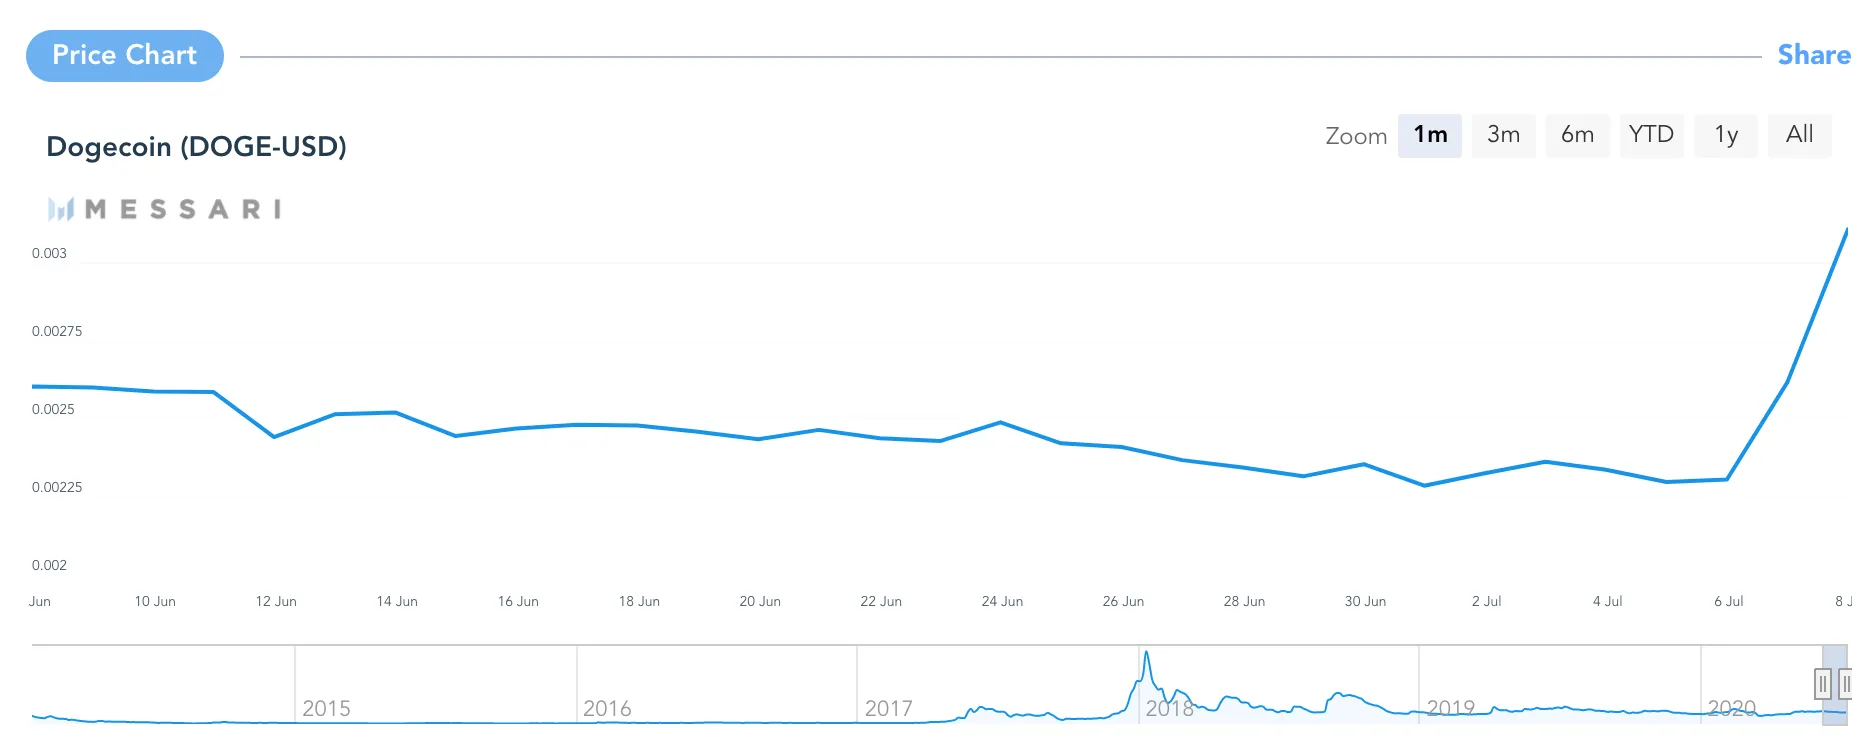This screenshot has width=1872, height=752.
Task: Click the right range selector handle
Action: [x=1847, y=684]
